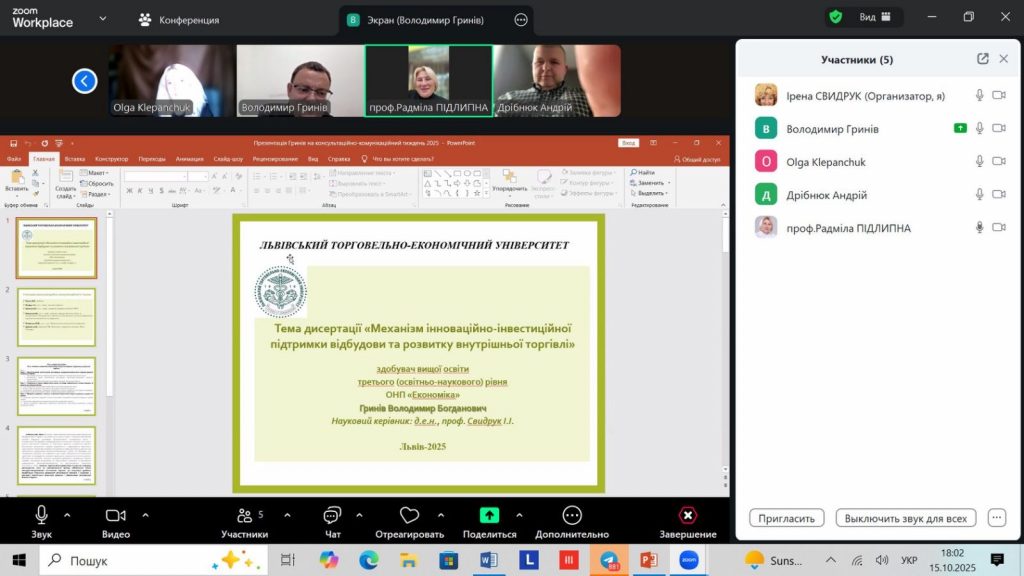Open Участники participants icon in toolbar
1024x576 pixels.
[x=245, y=515]
